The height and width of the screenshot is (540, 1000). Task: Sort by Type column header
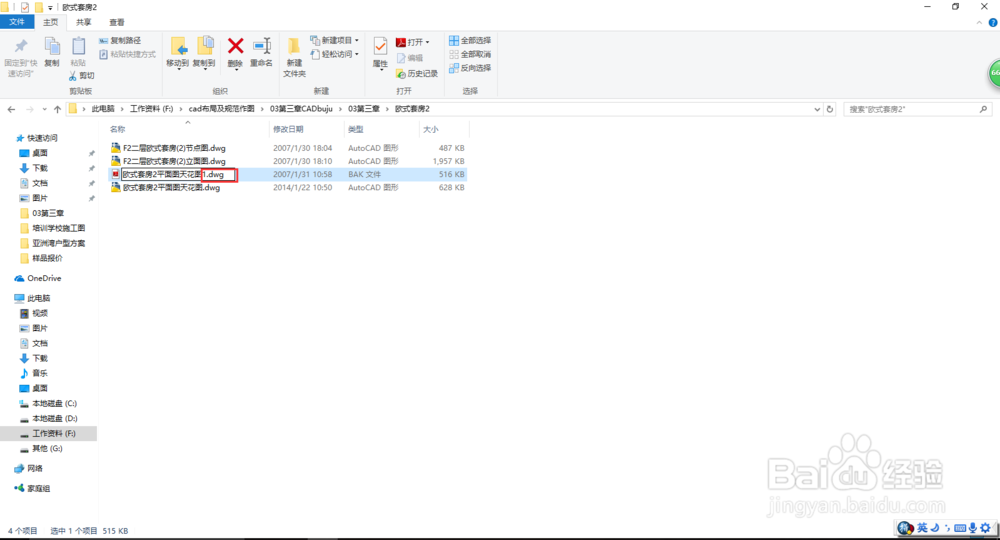[355, 129]
